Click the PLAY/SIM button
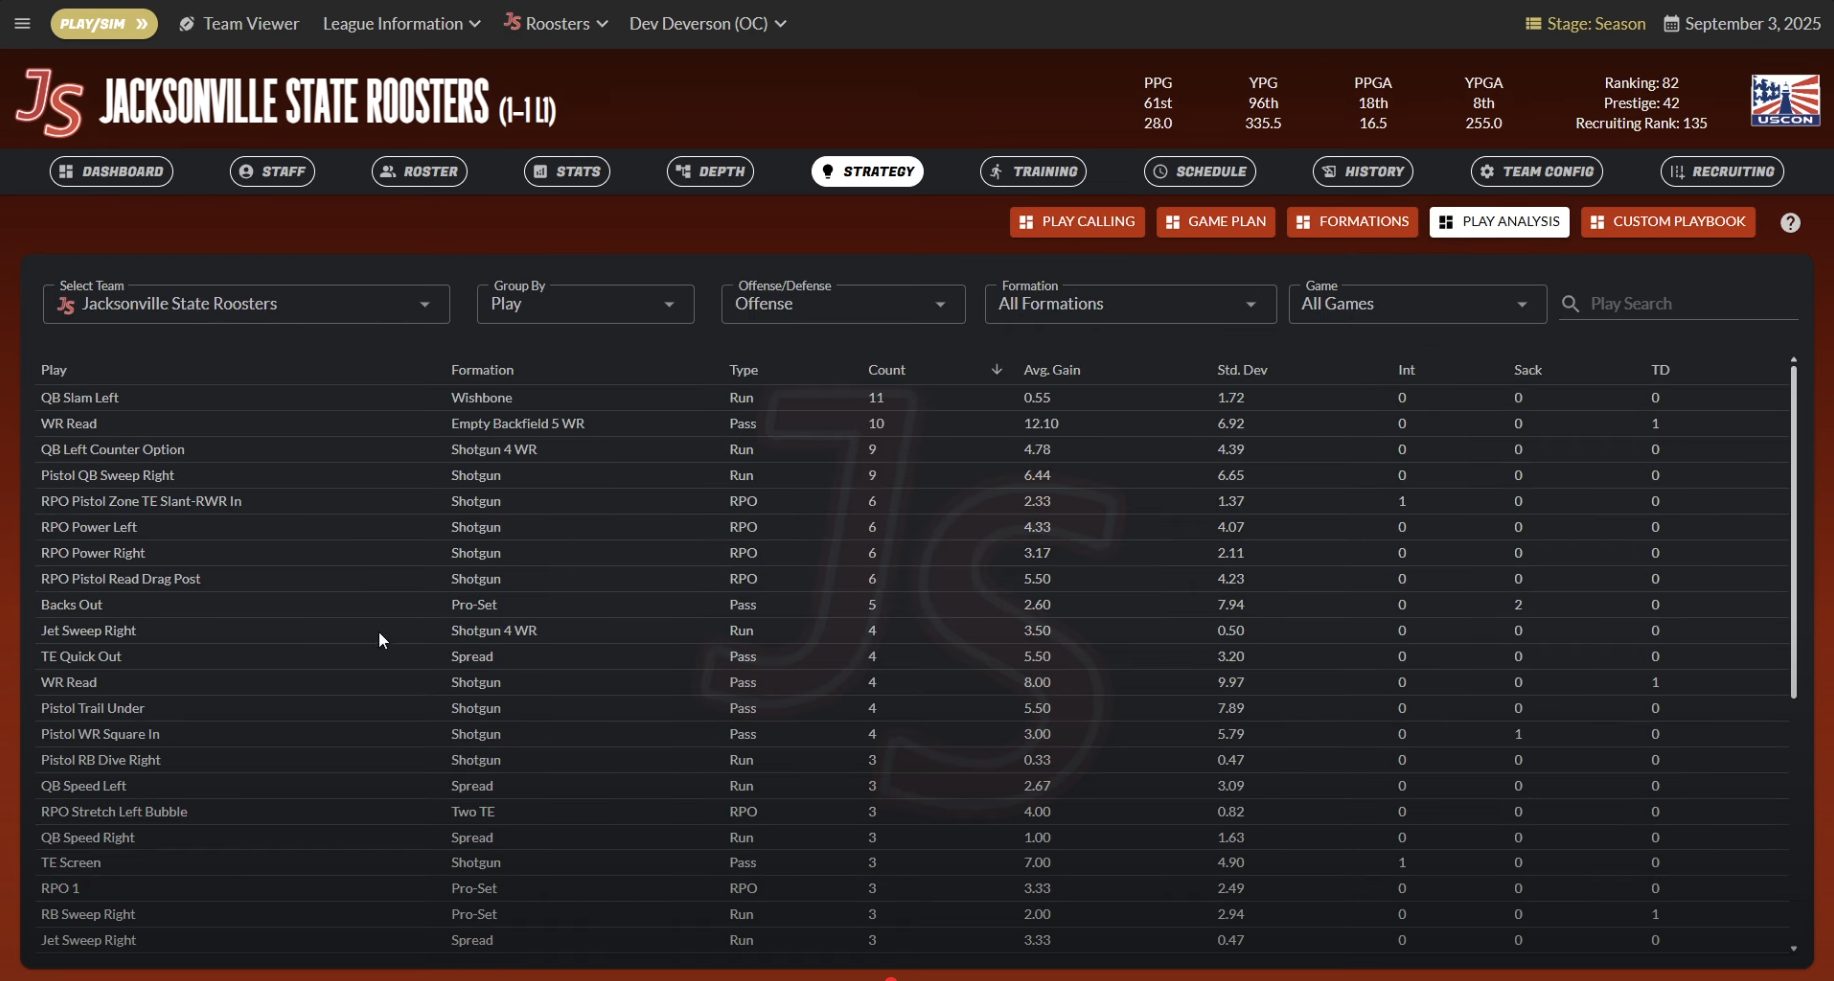The height and width of the screenshot is (981, 1834). click(104, 23)
